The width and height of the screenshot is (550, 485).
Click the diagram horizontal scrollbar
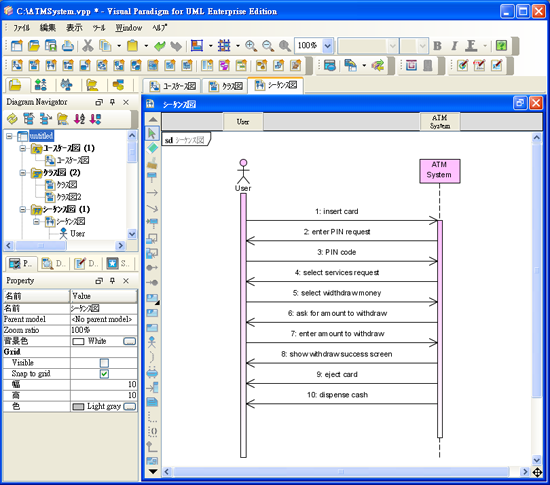point(341,472)
